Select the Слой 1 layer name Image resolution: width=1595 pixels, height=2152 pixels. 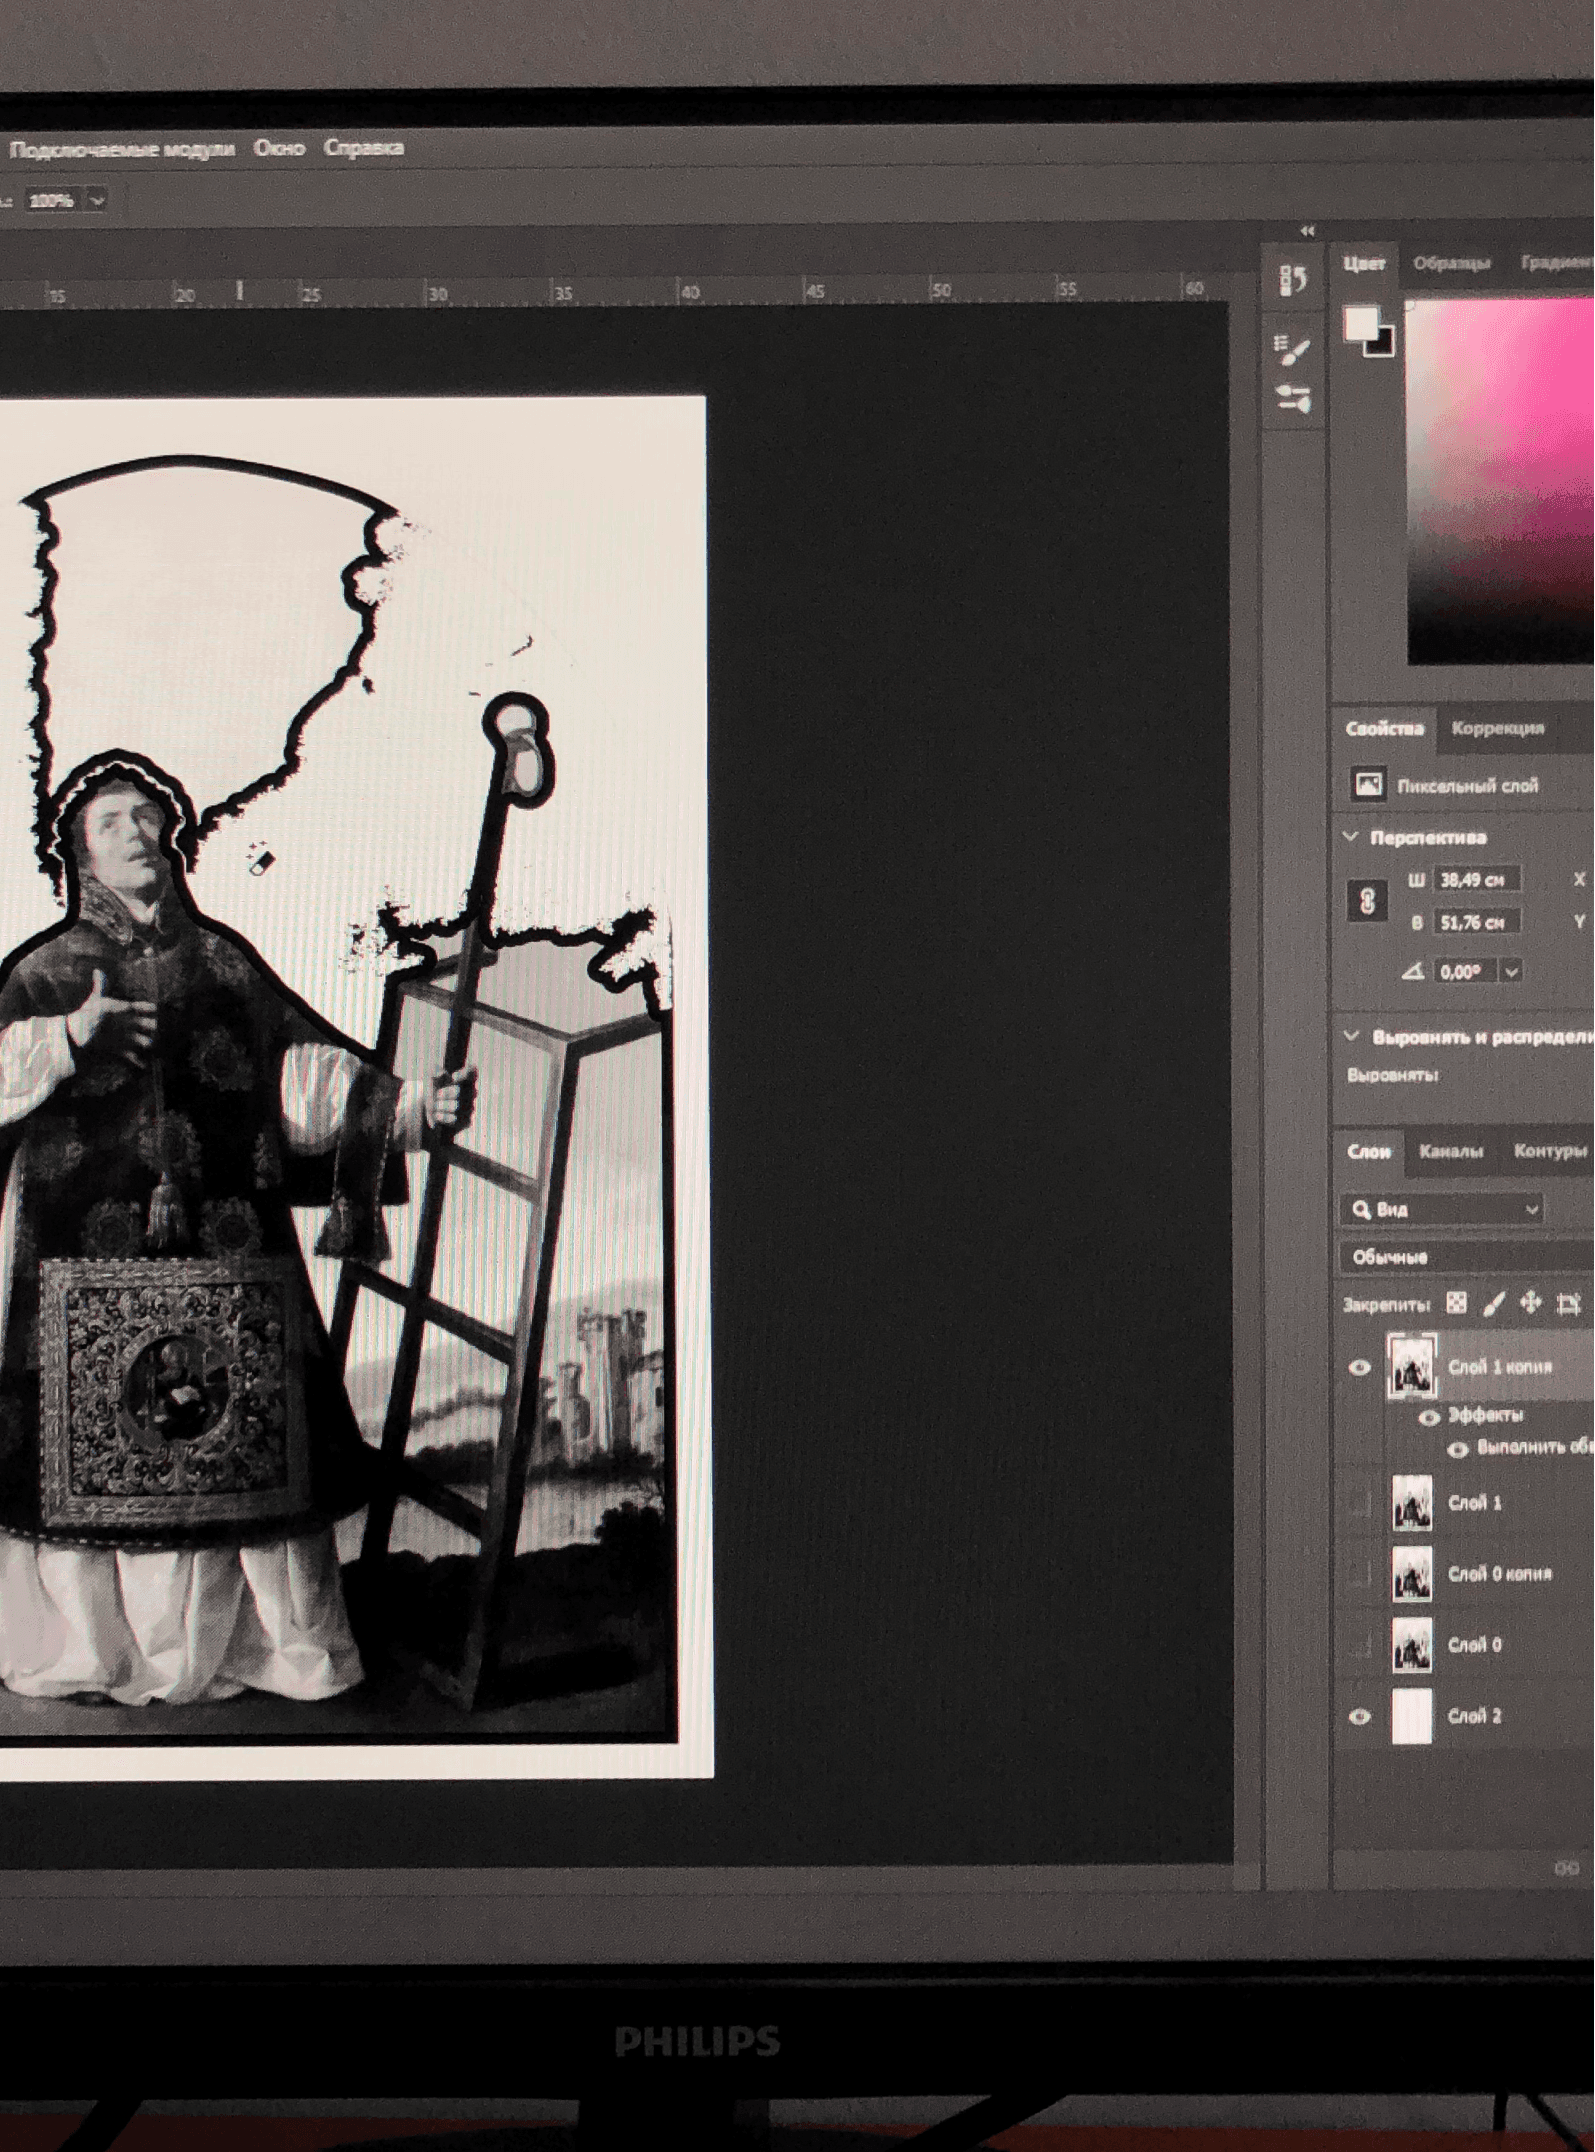(x=1475, y=1503)
